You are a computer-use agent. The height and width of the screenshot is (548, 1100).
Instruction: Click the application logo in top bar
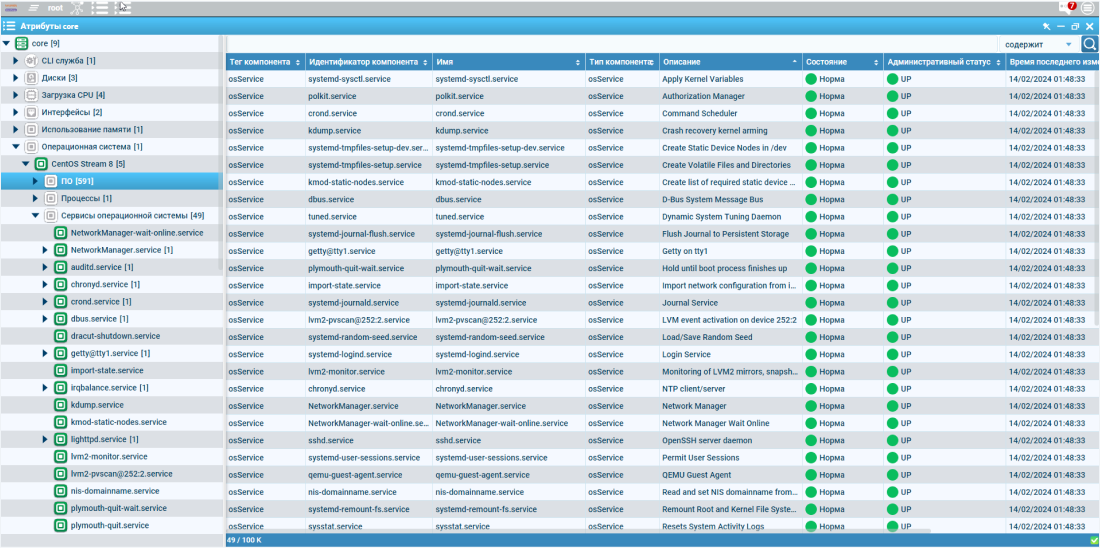[11, 8]
